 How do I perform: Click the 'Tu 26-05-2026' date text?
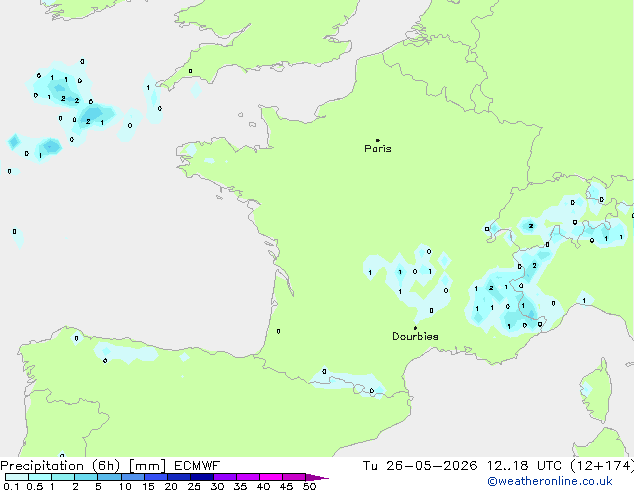tap(420, 466)
